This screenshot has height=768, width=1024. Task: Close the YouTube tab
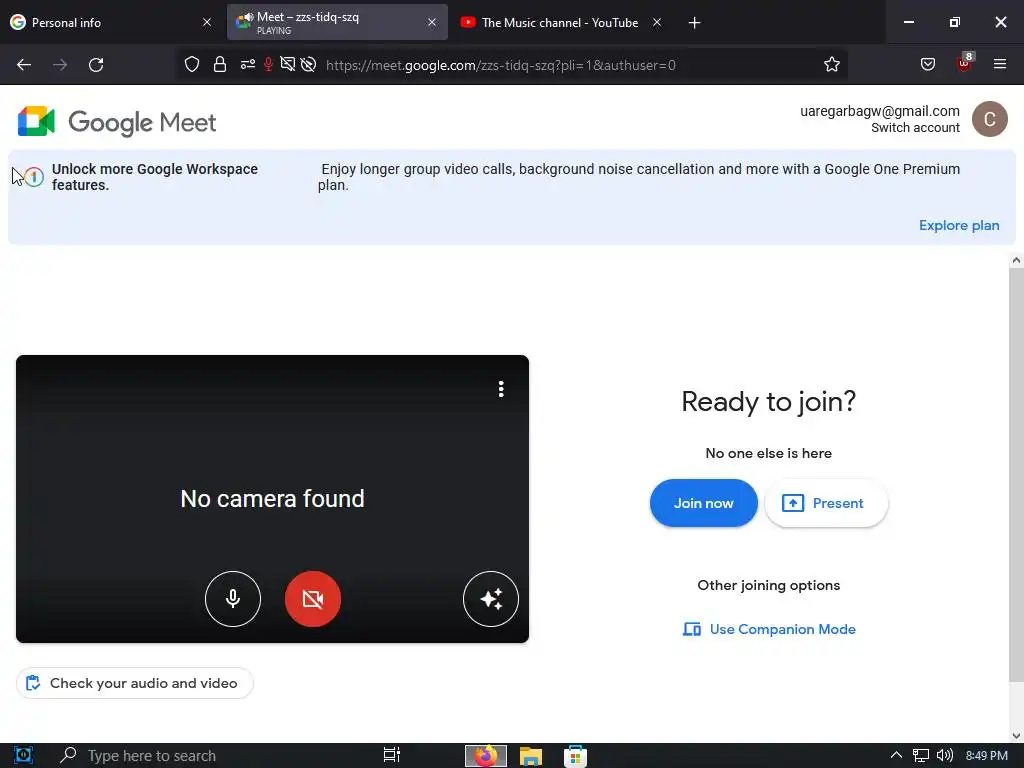tap(657, 22)
